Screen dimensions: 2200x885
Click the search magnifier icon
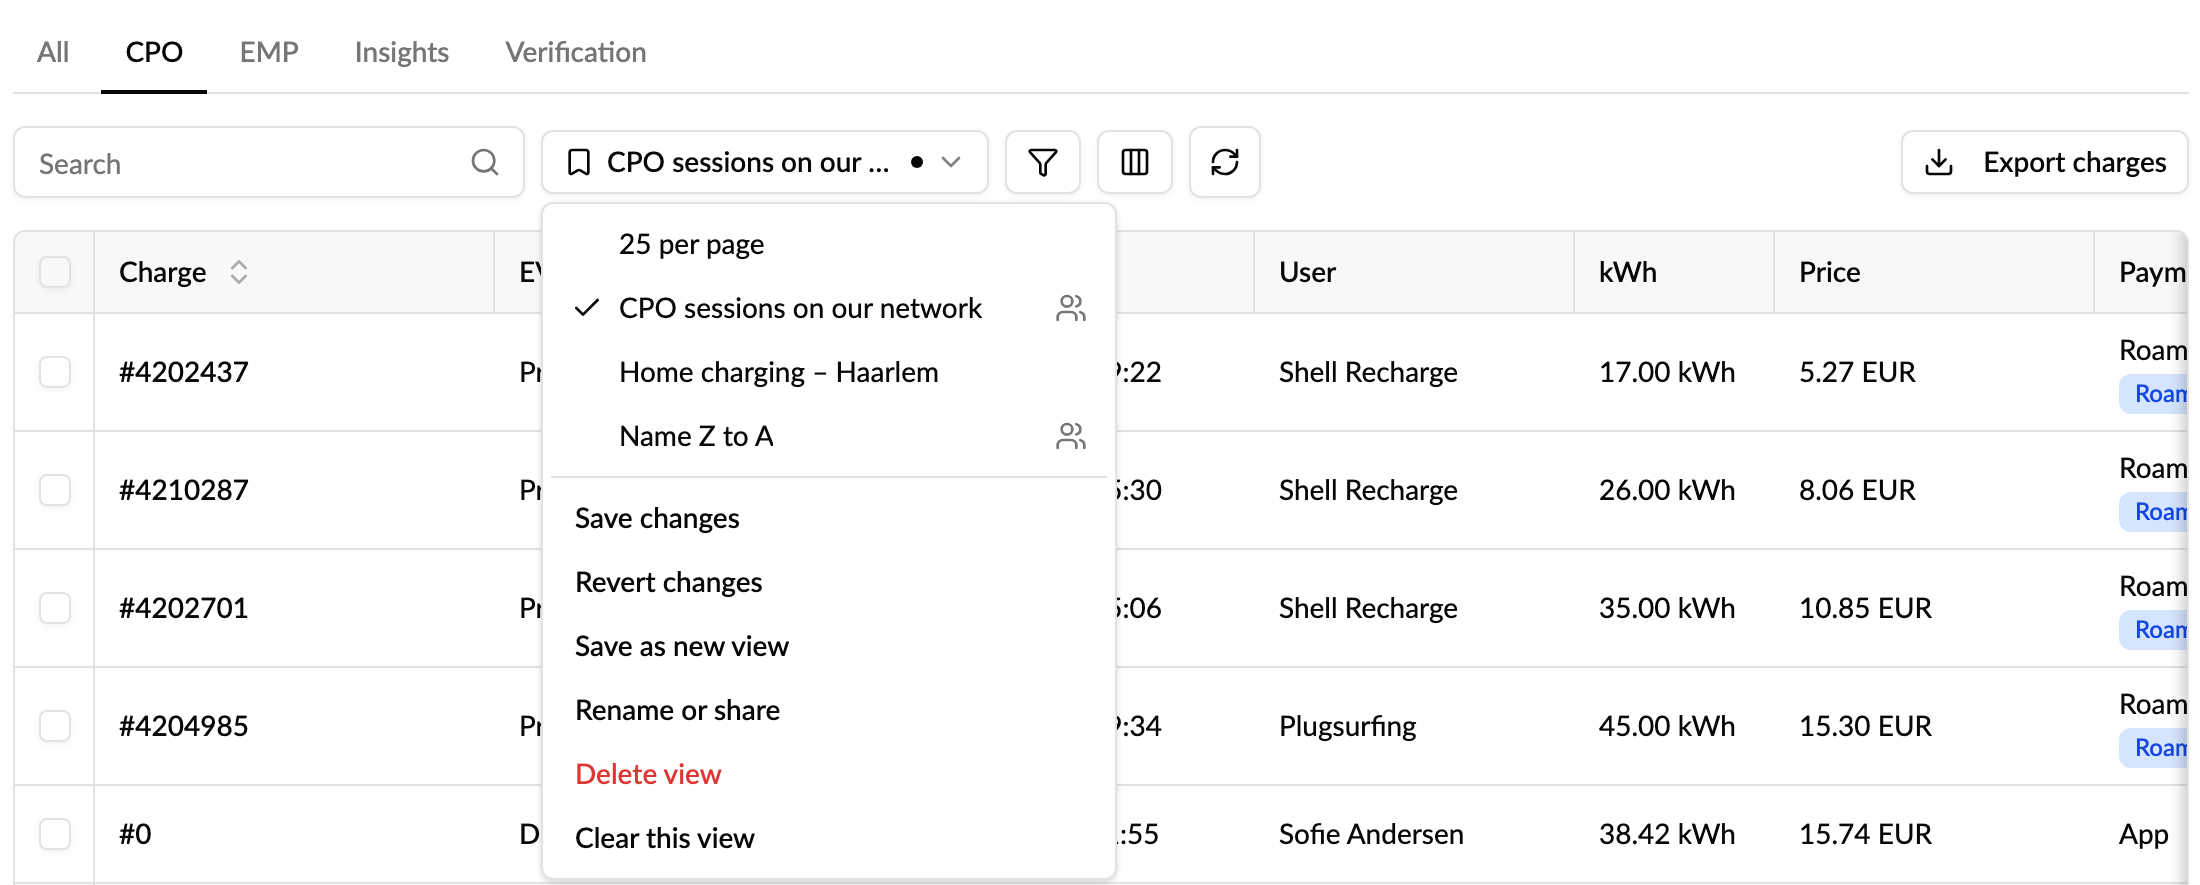click(x=485, y=162)
